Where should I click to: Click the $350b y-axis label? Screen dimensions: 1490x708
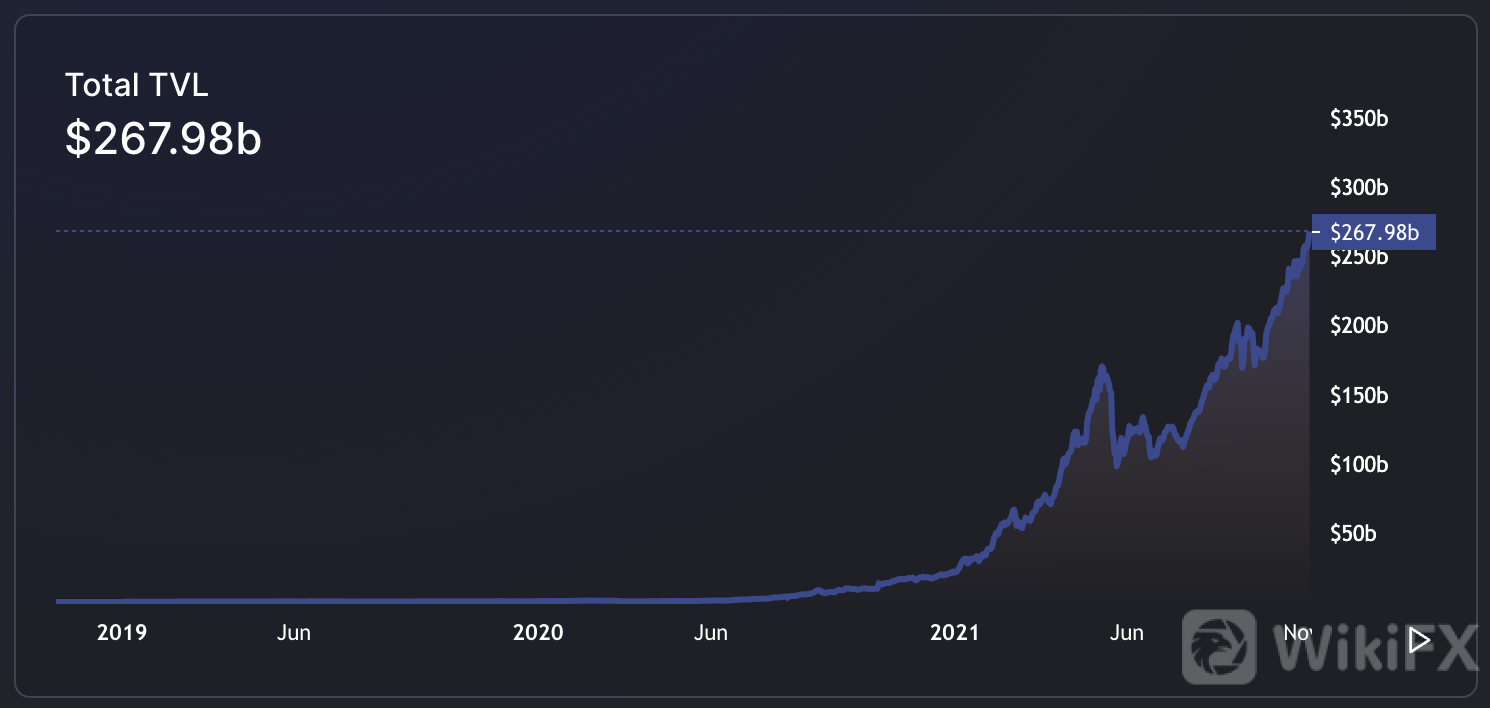pyautogui.click(x=1359, y=119)
